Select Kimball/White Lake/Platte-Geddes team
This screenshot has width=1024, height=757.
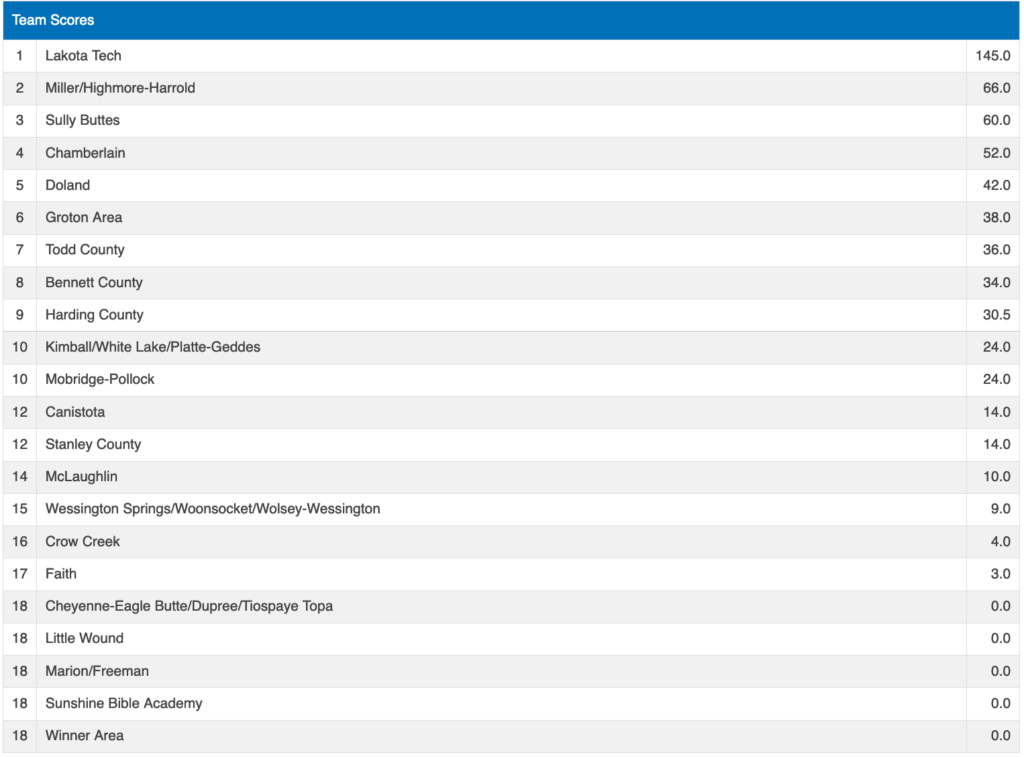click(x=152, y=347)
